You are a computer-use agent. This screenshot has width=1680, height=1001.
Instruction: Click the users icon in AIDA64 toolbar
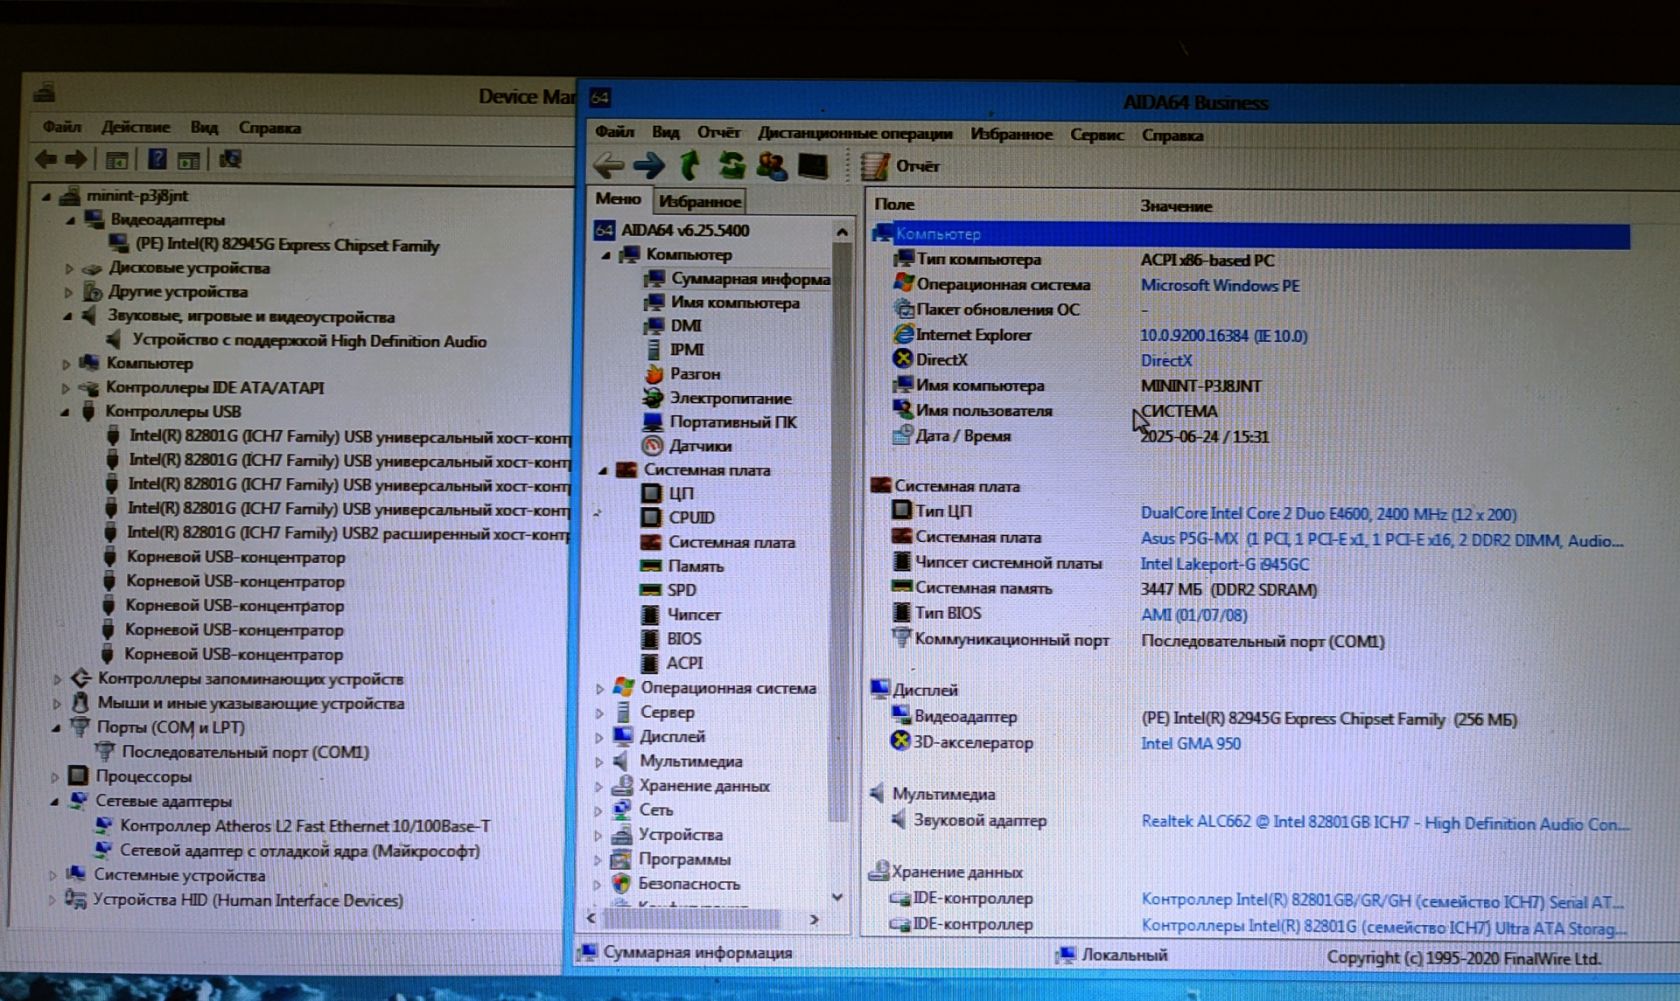tap(771, 165)
